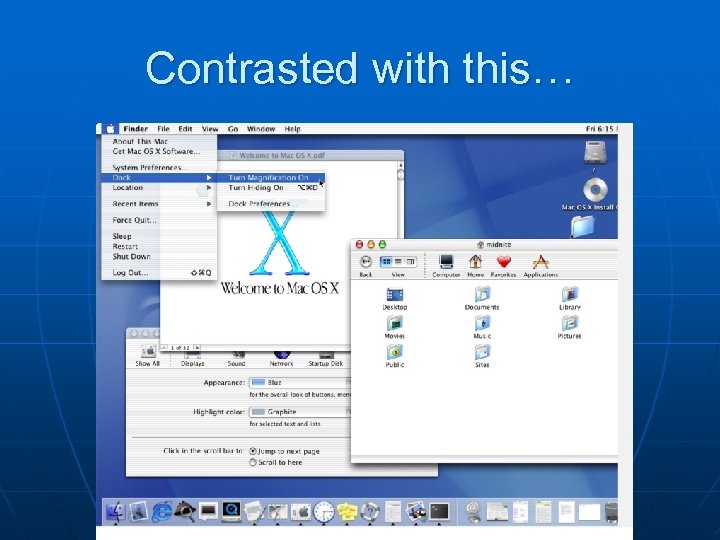Click the scroll up arrow in PDF window

401,165
